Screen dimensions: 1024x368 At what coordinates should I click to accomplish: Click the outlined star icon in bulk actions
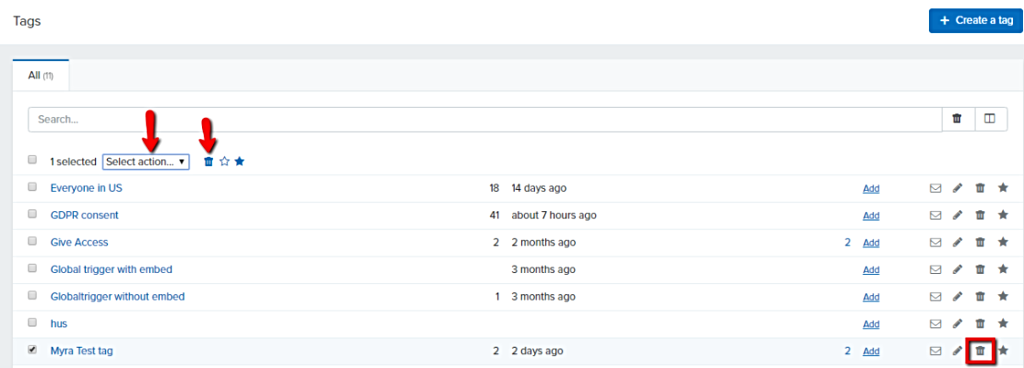coord(225,161)
